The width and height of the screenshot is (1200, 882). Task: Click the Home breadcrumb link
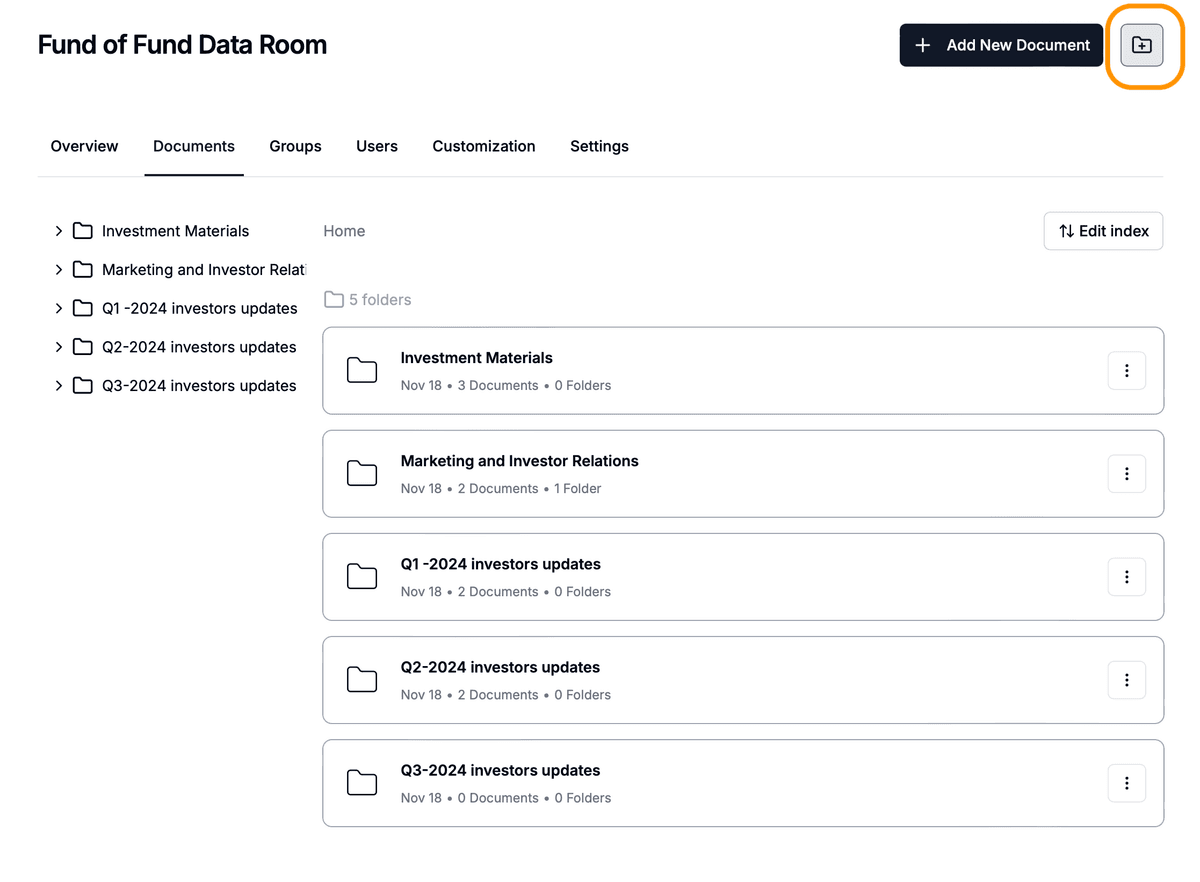(344, 231)
